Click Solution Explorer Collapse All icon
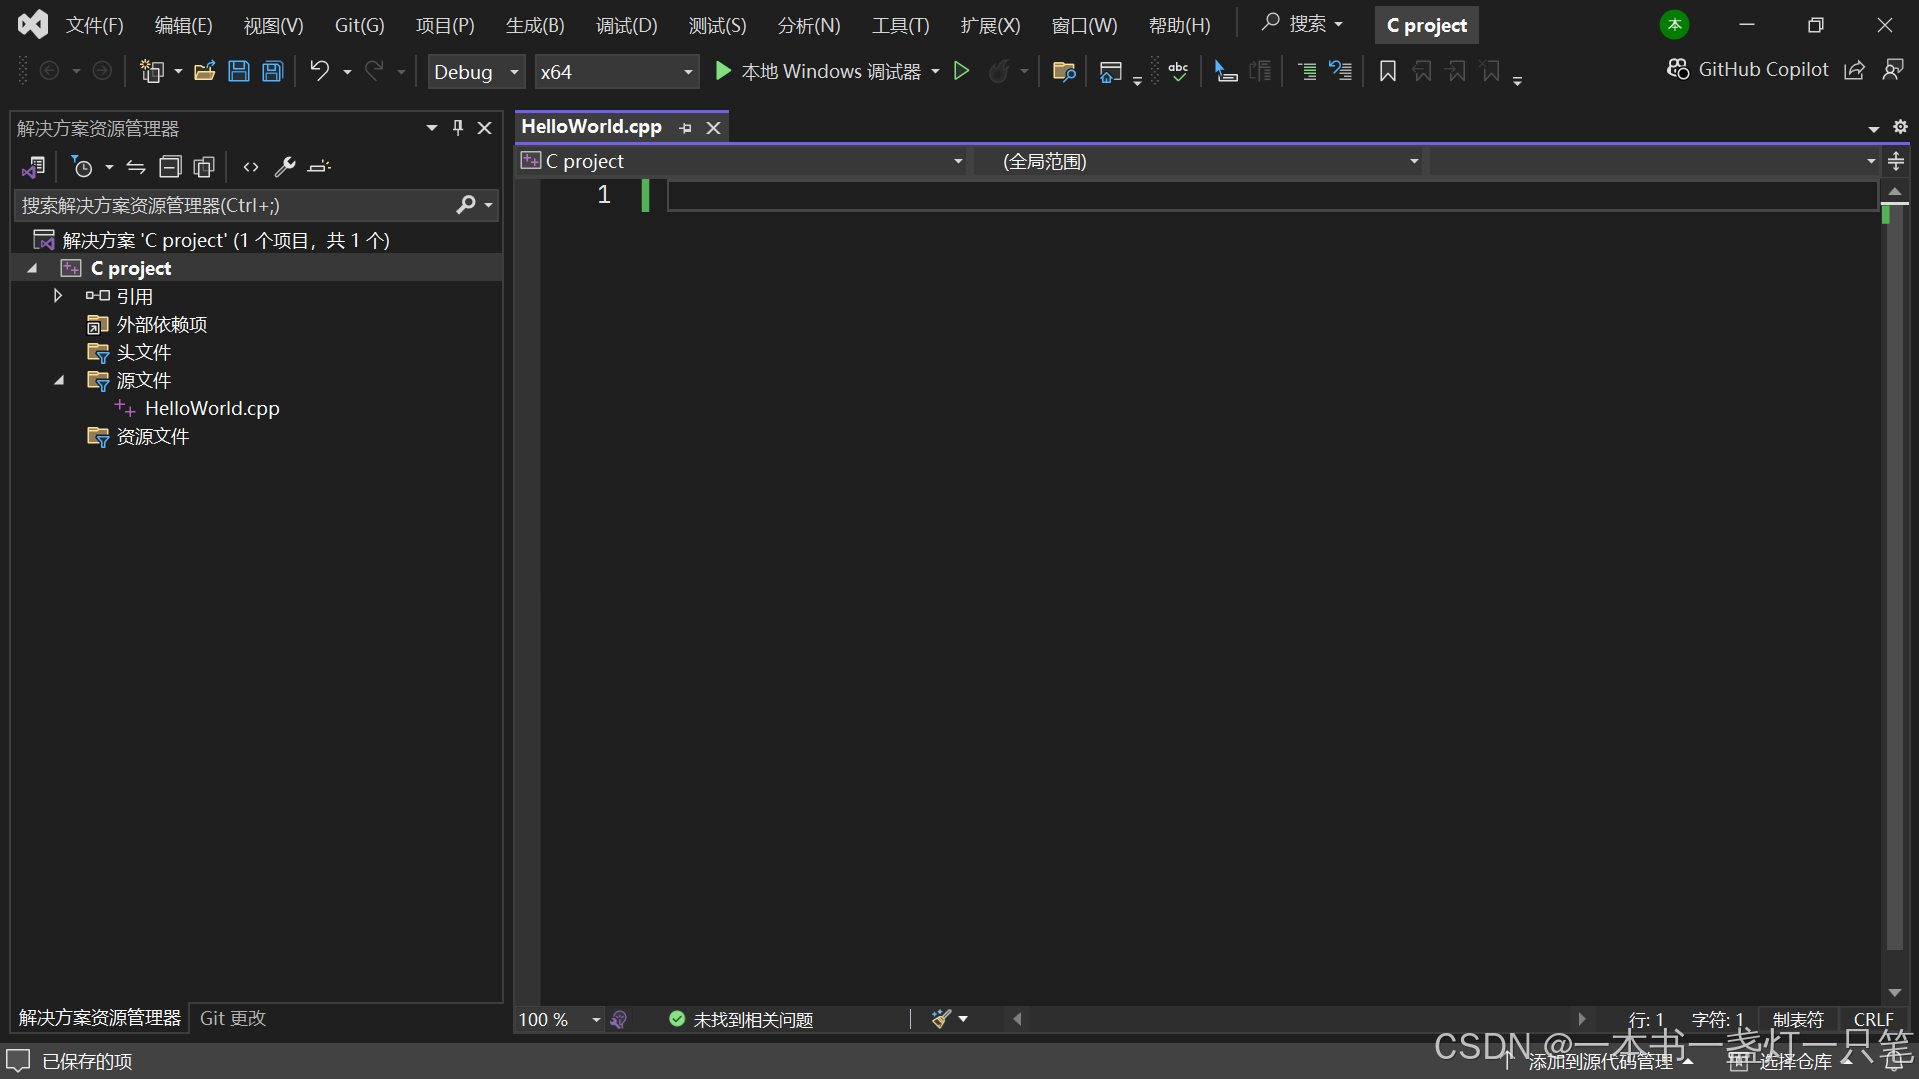This screenshot has width=1919, height=1079. [170, 167]
